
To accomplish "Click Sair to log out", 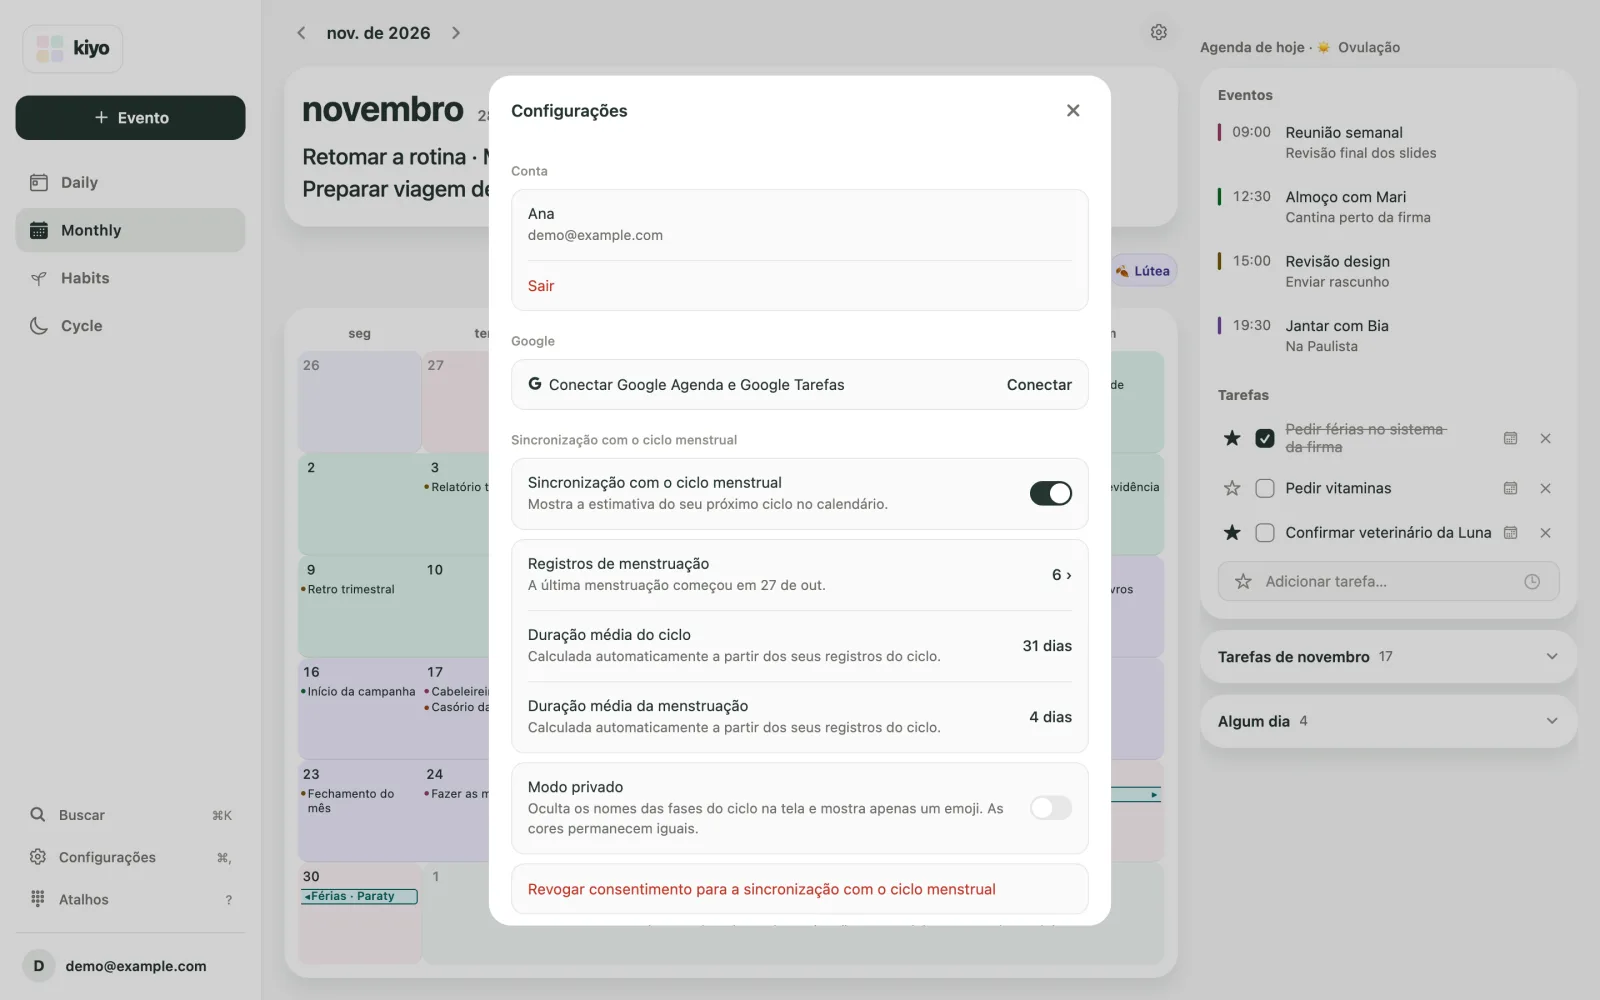I will [541, 286].
